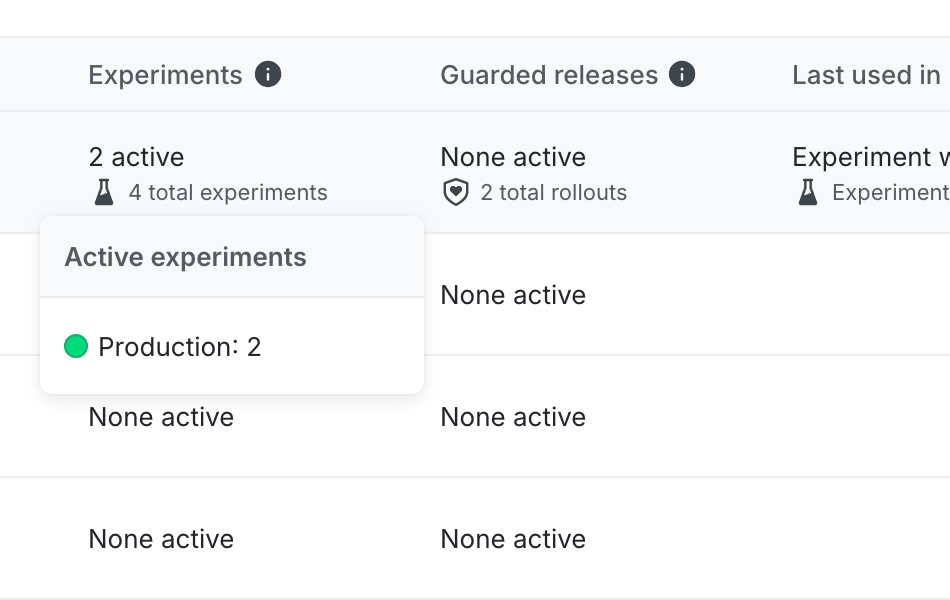Image resolution: width=950 pixels, height=600 pixels.
Task: Select the Guarded releases column header
Action: tap(548, 74)
